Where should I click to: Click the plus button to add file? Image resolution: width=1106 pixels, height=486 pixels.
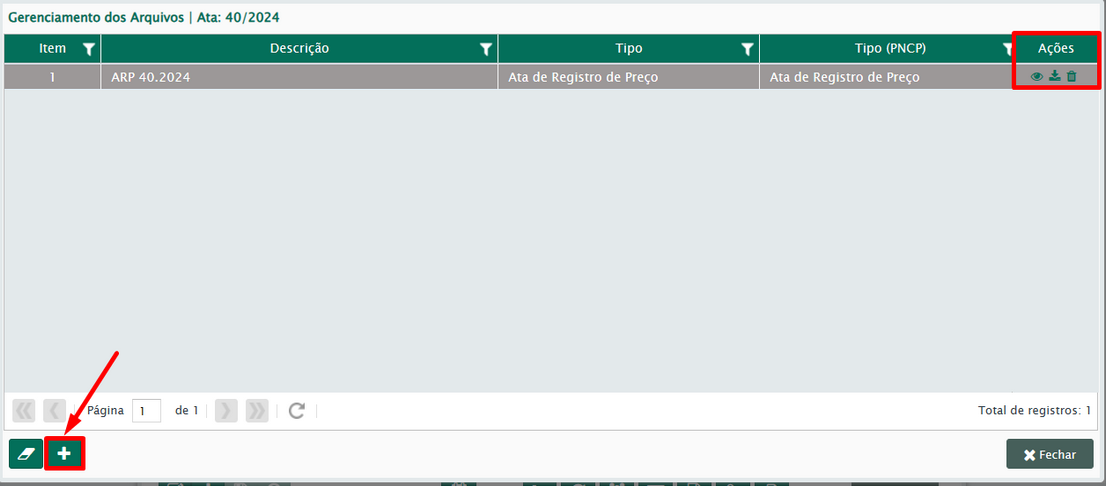coord(64,454)
